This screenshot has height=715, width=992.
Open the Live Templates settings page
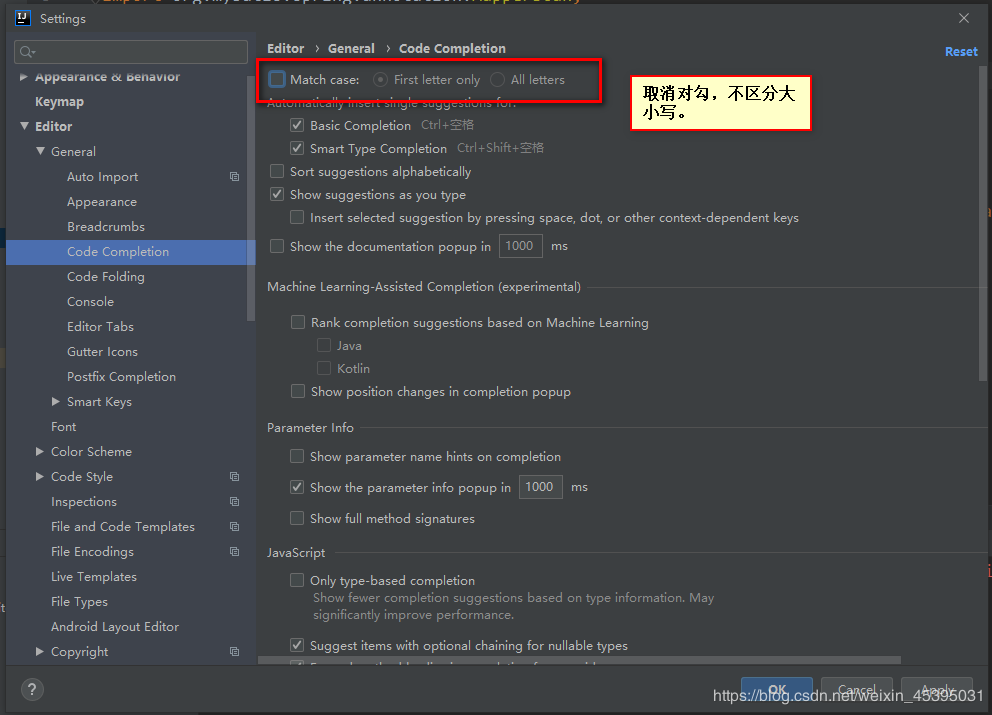[94, 576]
